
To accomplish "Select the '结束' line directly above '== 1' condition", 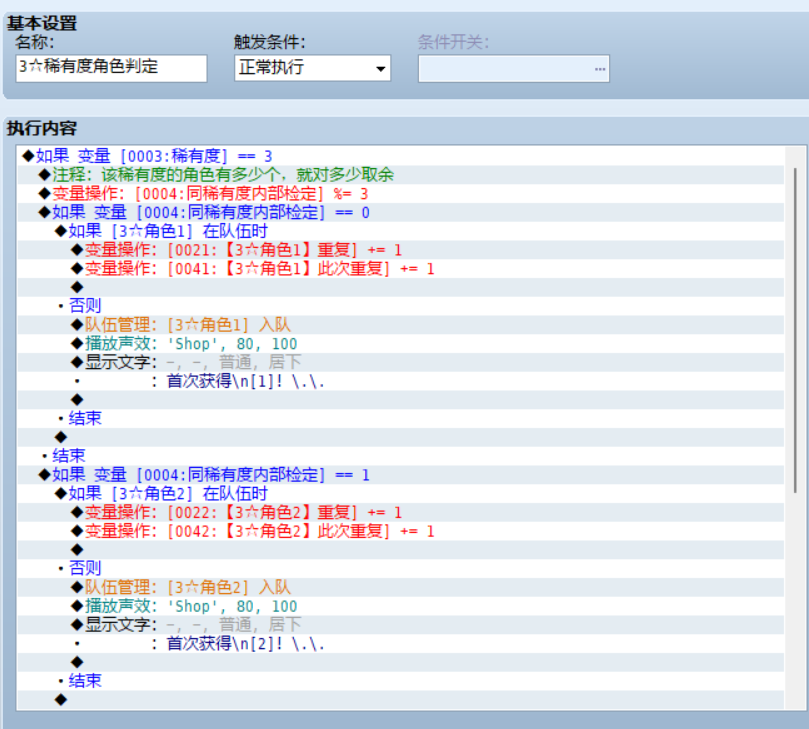I will 401,456.
